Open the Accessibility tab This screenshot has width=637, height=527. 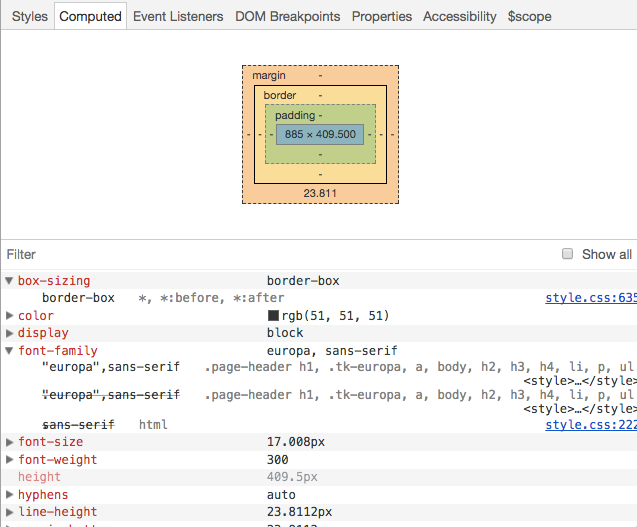[x=459, y=16]
